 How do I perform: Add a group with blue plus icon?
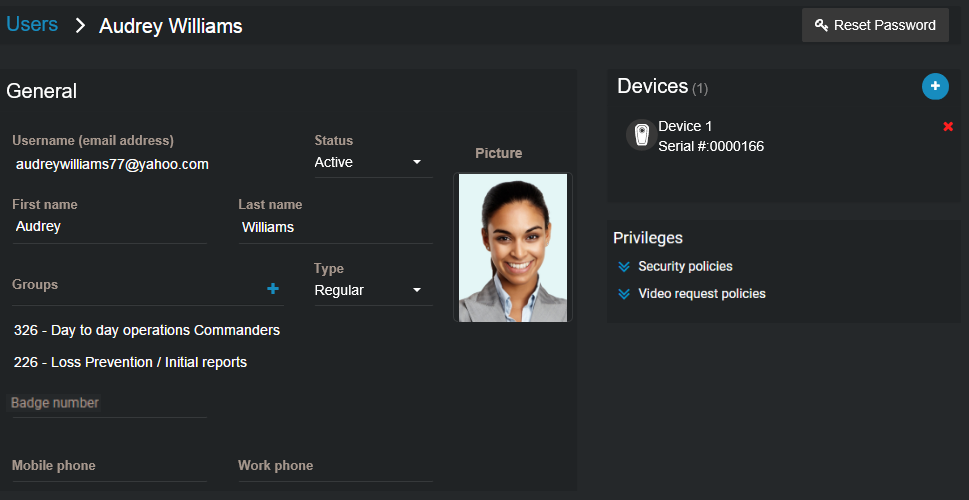click(x=273, y=289)
